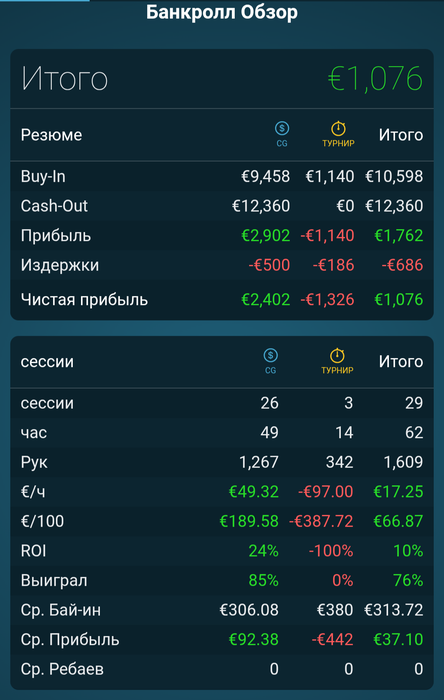444x700 pixels.
Task: Open the Банкролл Обзор title
Action: tap(222, 12)
